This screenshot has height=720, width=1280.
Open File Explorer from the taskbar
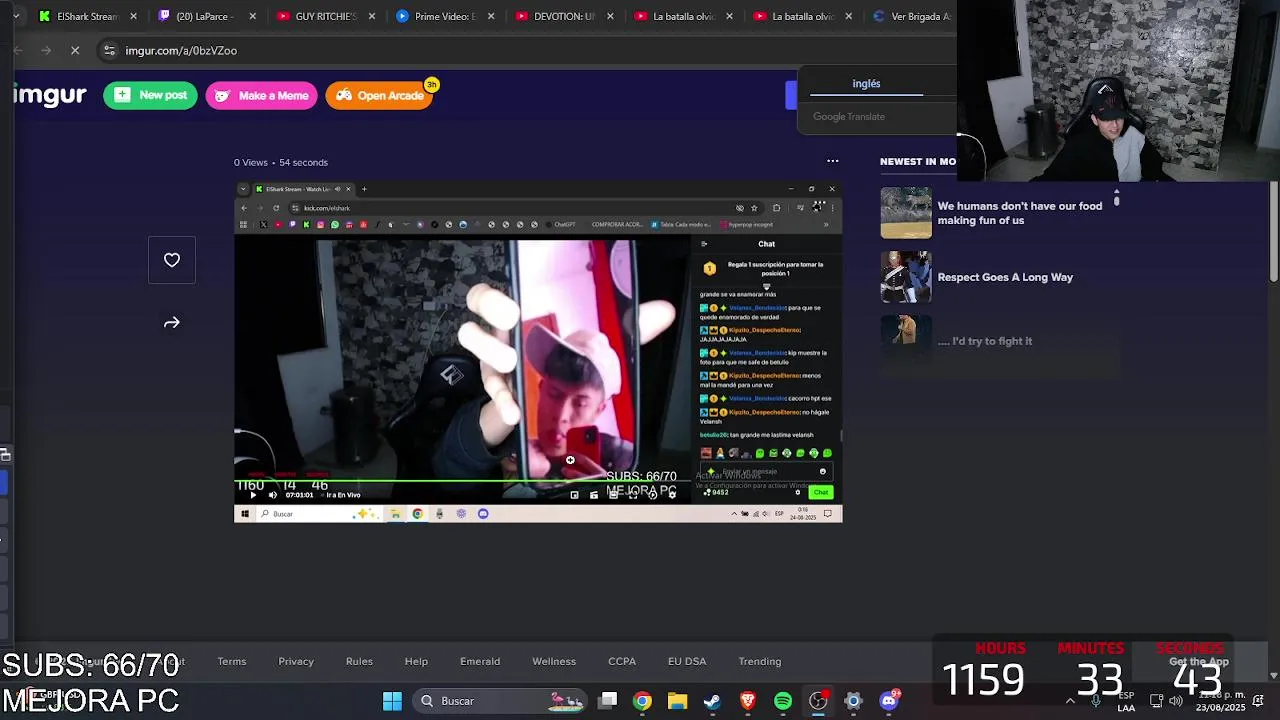[678, 701]
